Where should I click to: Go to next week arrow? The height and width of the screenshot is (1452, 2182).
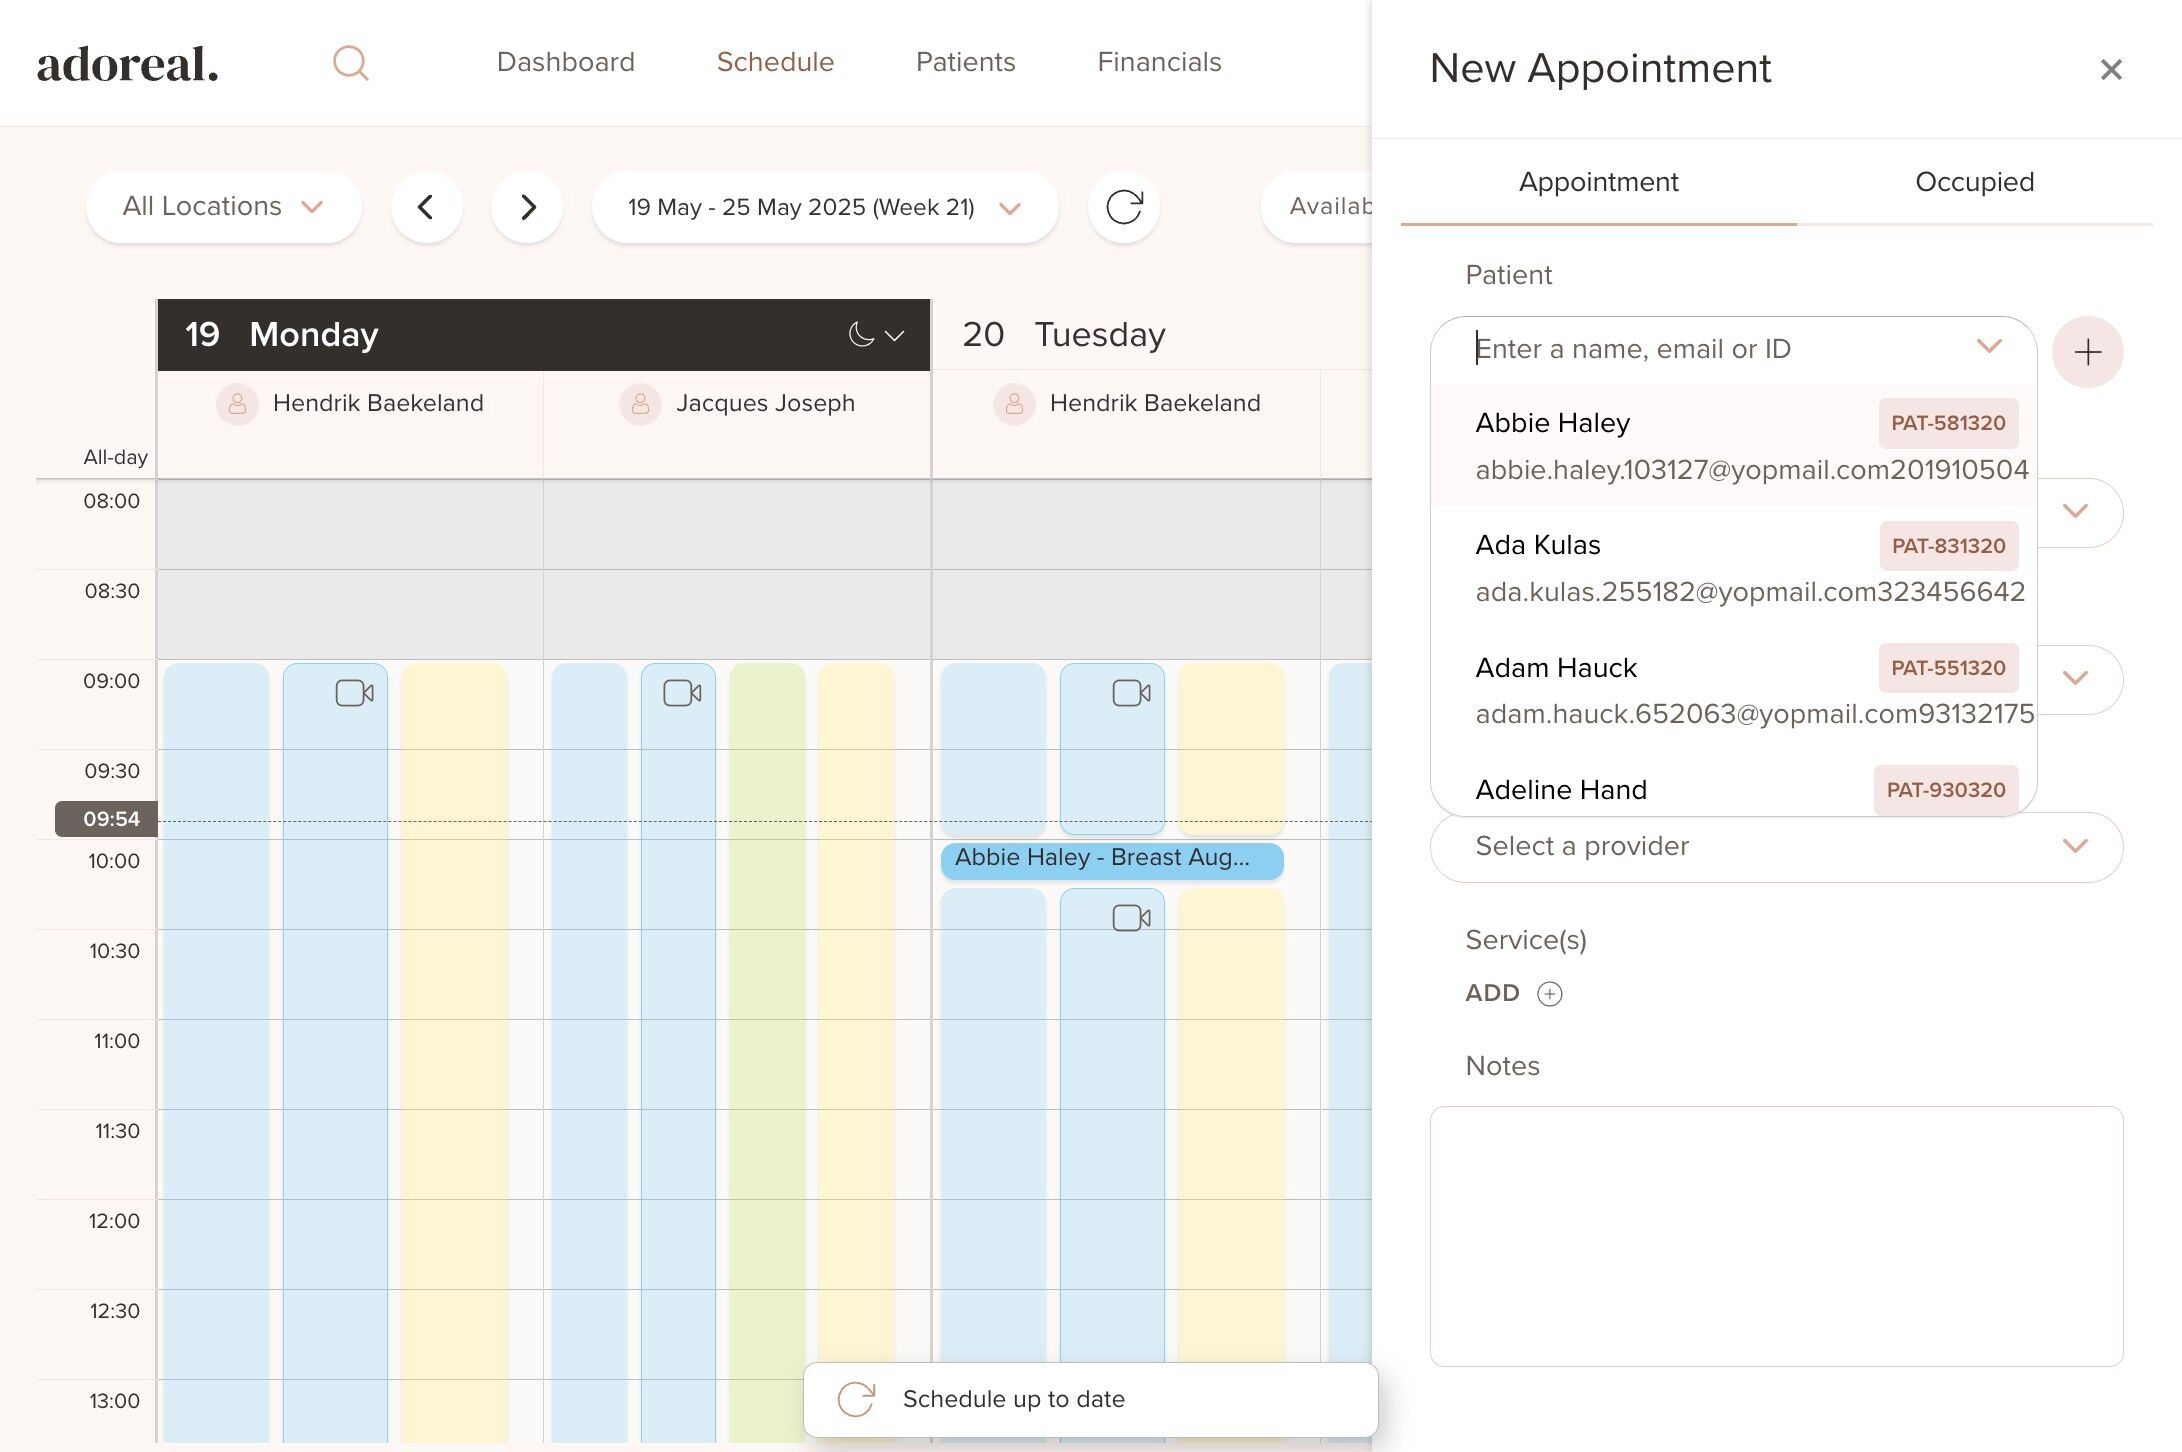527,207
